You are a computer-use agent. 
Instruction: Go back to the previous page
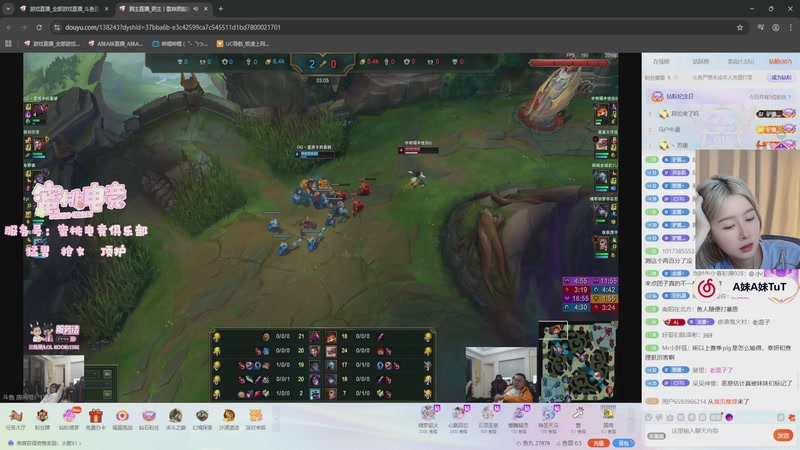click(9, 28)
